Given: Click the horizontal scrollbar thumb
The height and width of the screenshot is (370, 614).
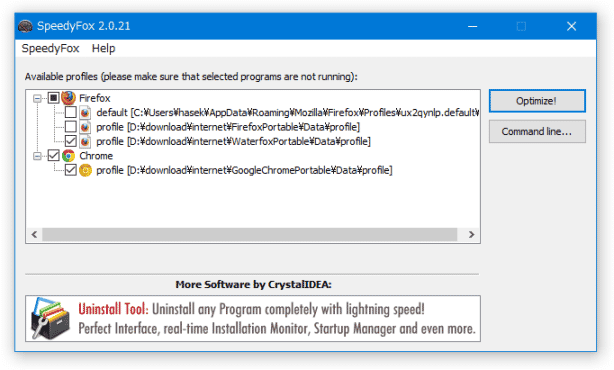Looking at the screenshot, I should pyautogui.click(x=250, y=235).
